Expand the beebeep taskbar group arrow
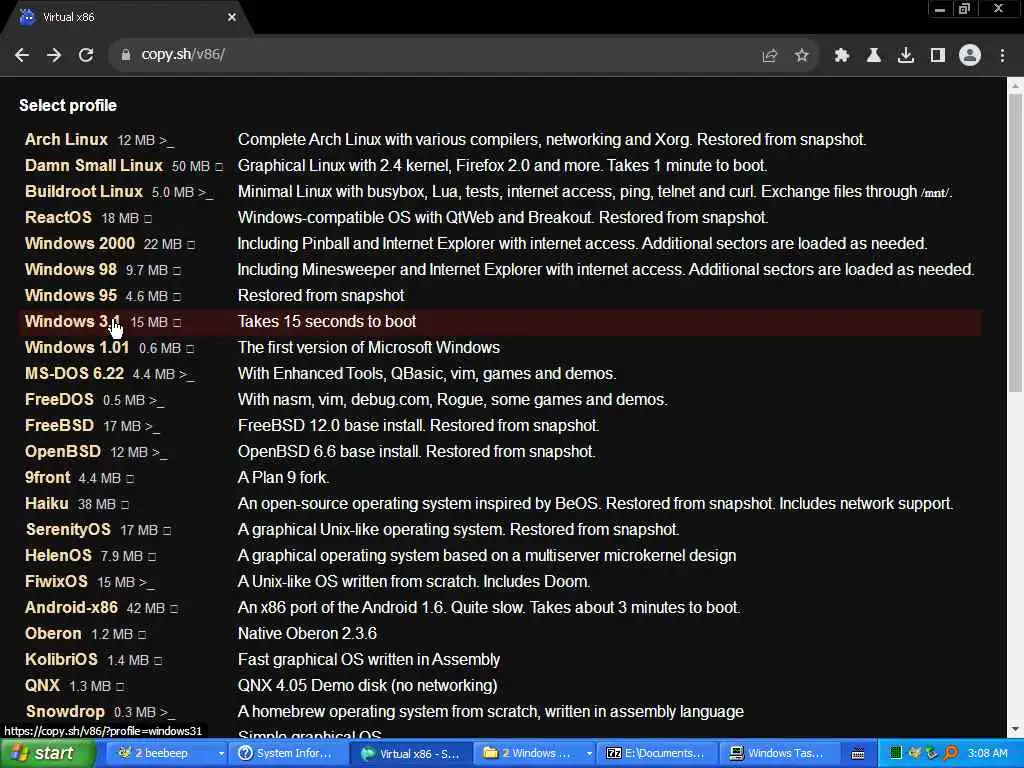 tap(221, 754)
